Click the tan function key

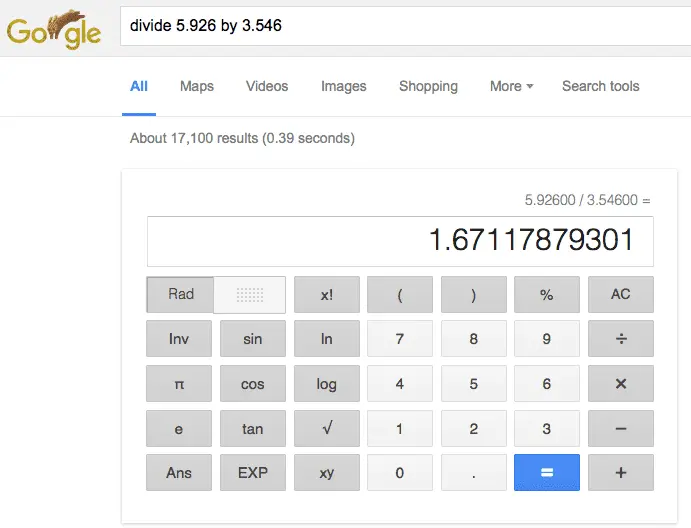[x=253, y=428]
